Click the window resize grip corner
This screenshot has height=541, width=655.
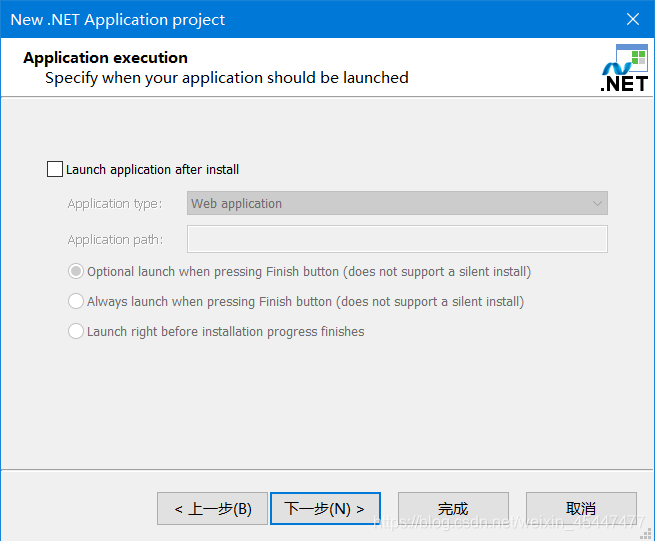[x=646, y=533]
